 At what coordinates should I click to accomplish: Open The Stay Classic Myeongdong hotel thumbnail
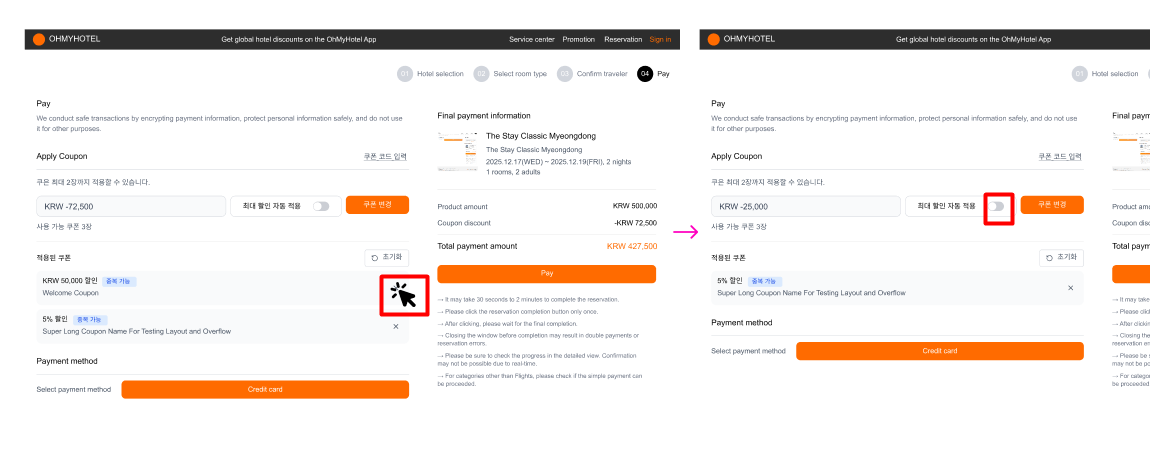457,150
